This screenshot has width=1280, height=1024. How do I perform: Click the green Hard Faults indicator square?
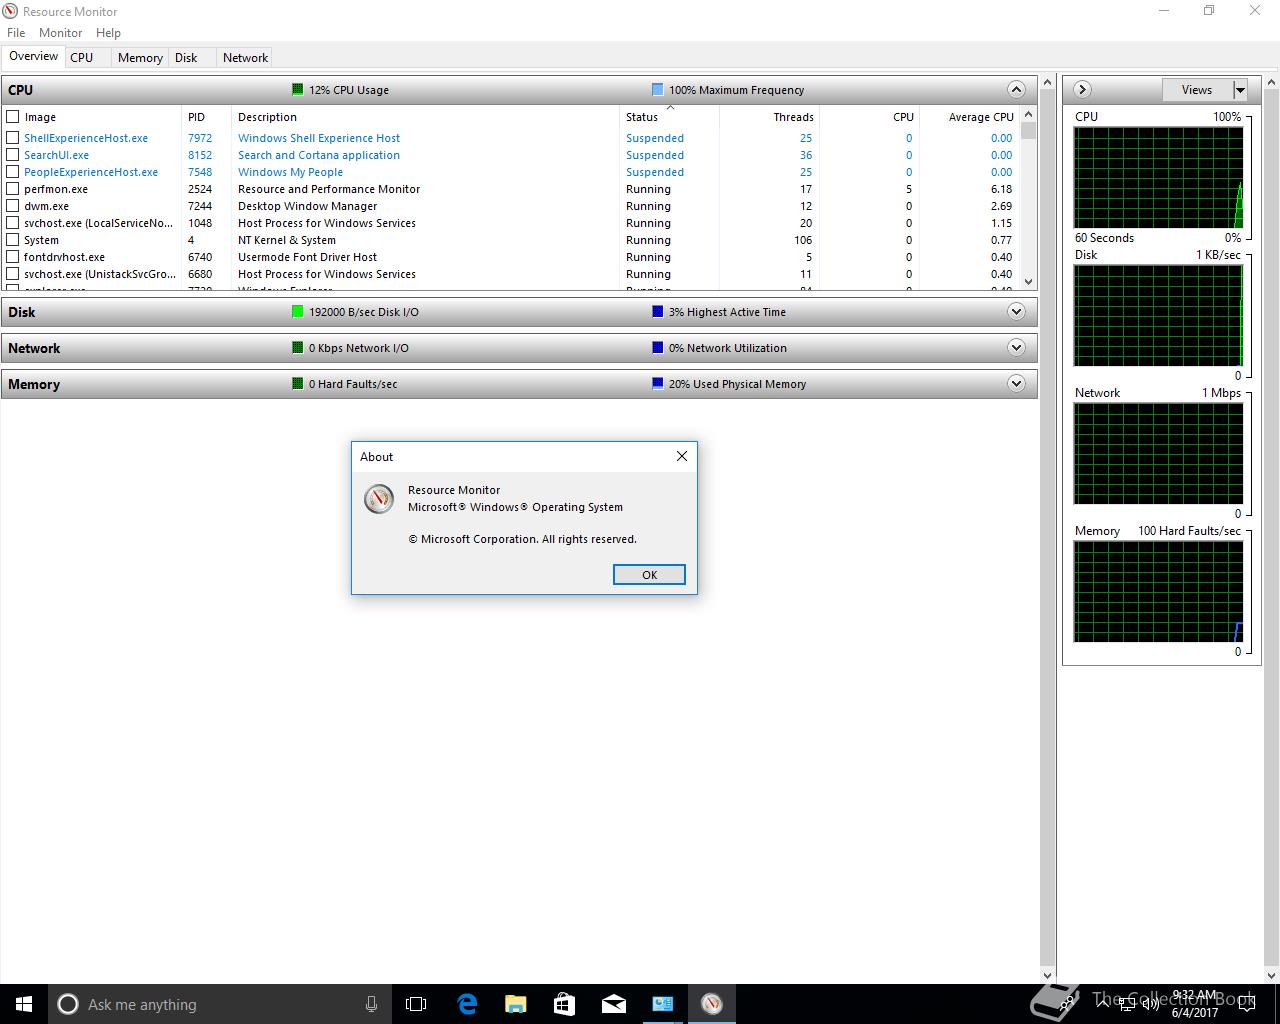click(297, 383)
